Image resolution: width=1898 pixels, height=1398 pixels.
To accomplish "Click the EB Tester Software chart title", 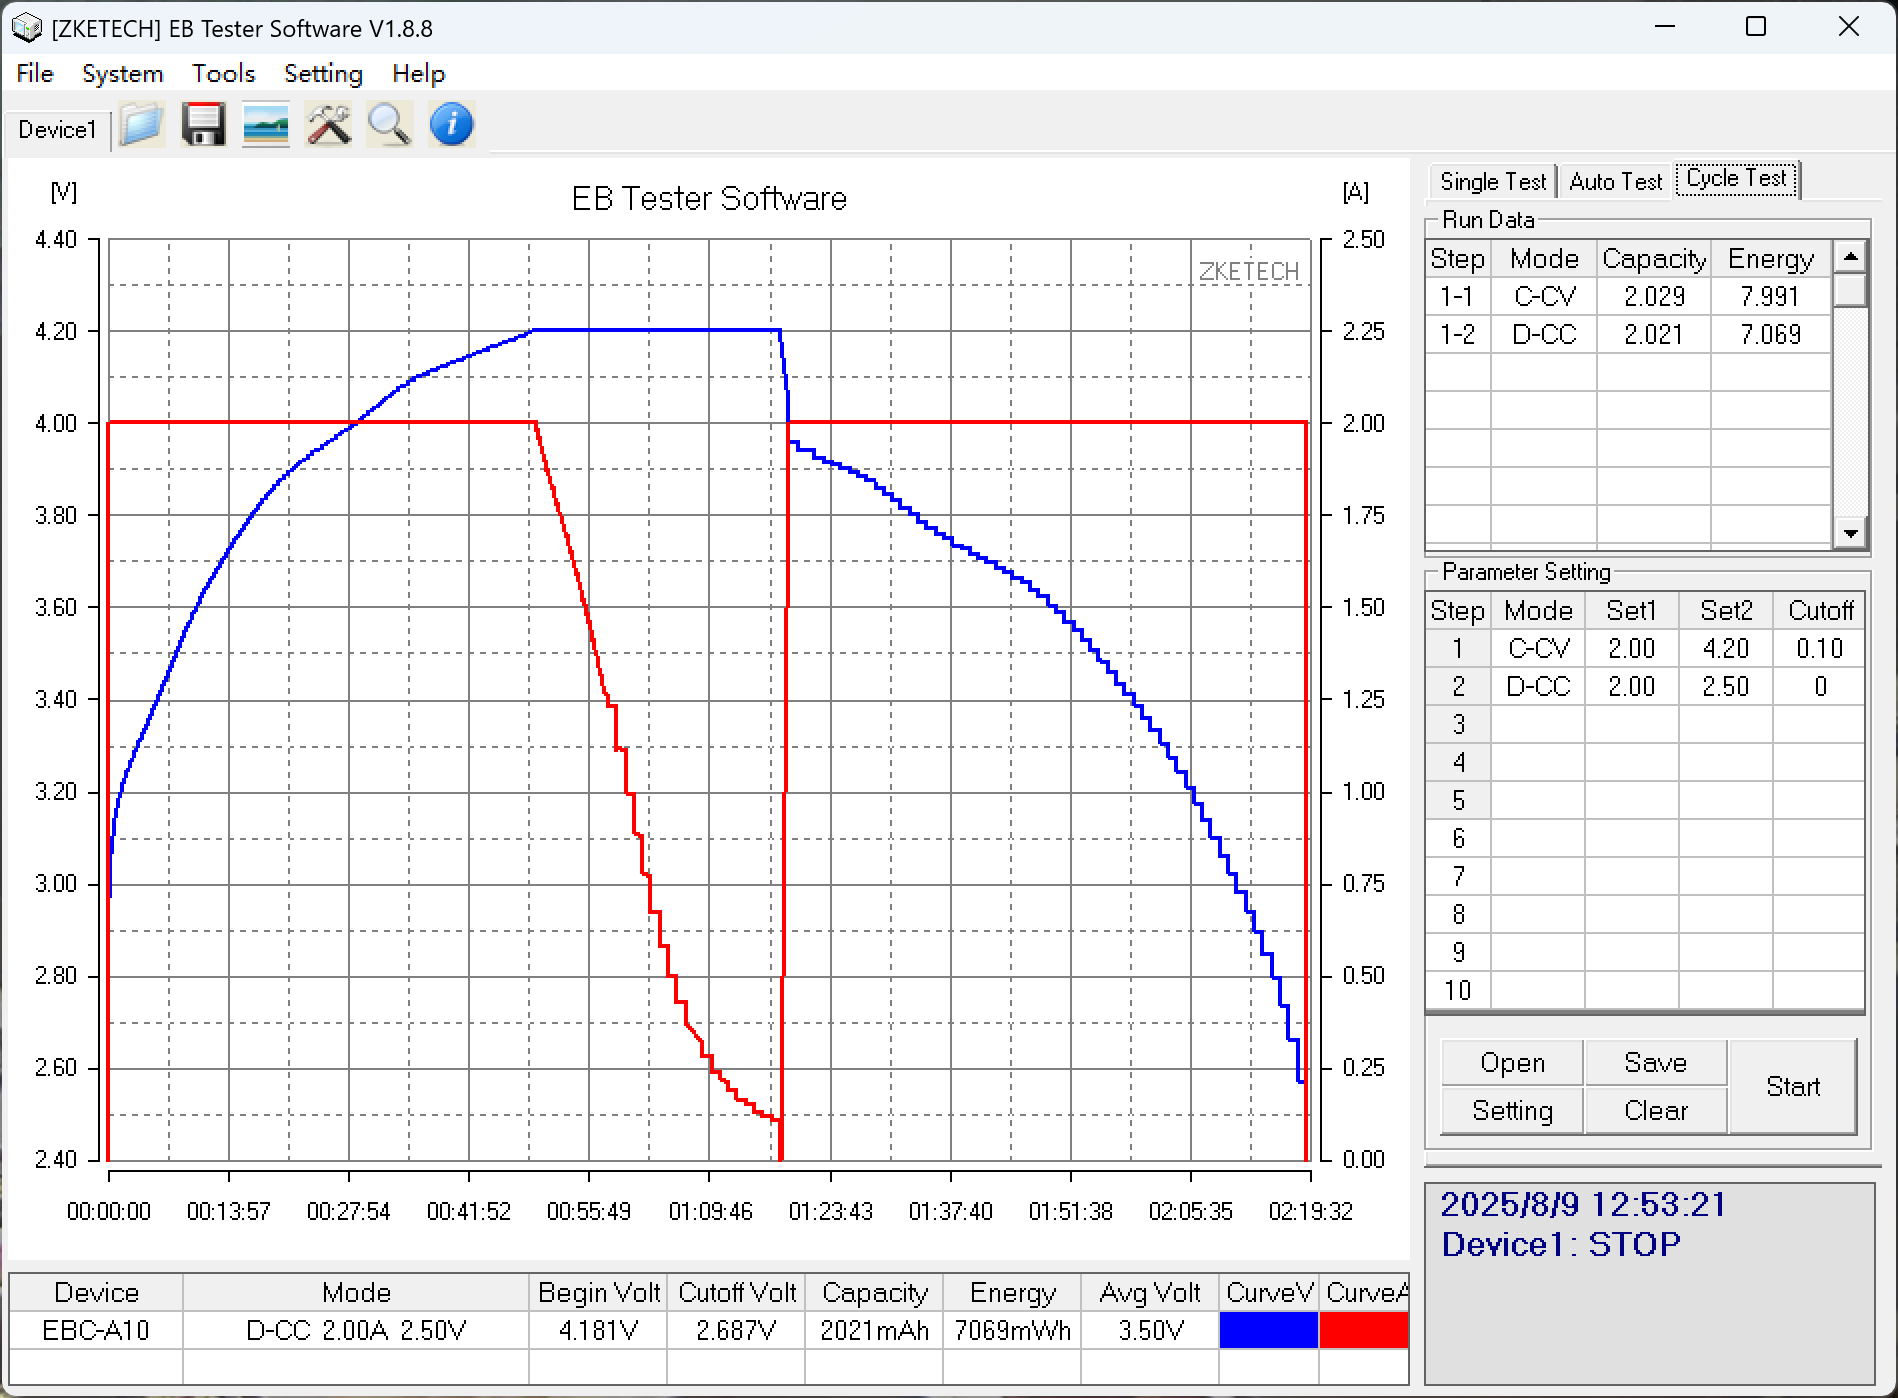I will [709, 199].
